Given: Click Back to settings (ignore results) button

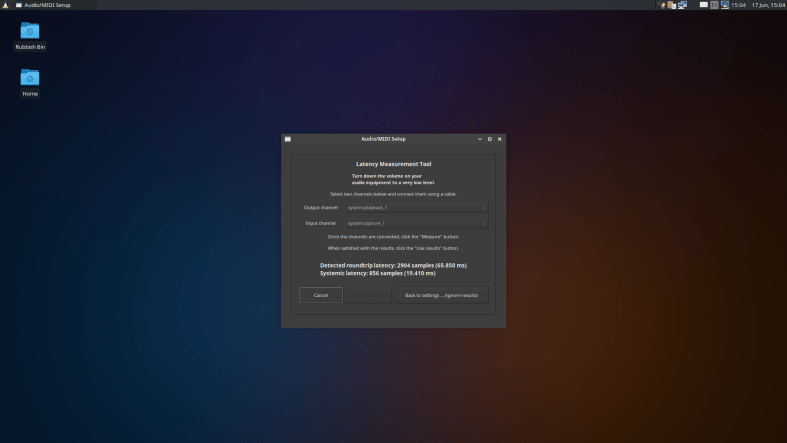Looking at the screenshot, I should [441, 295].
